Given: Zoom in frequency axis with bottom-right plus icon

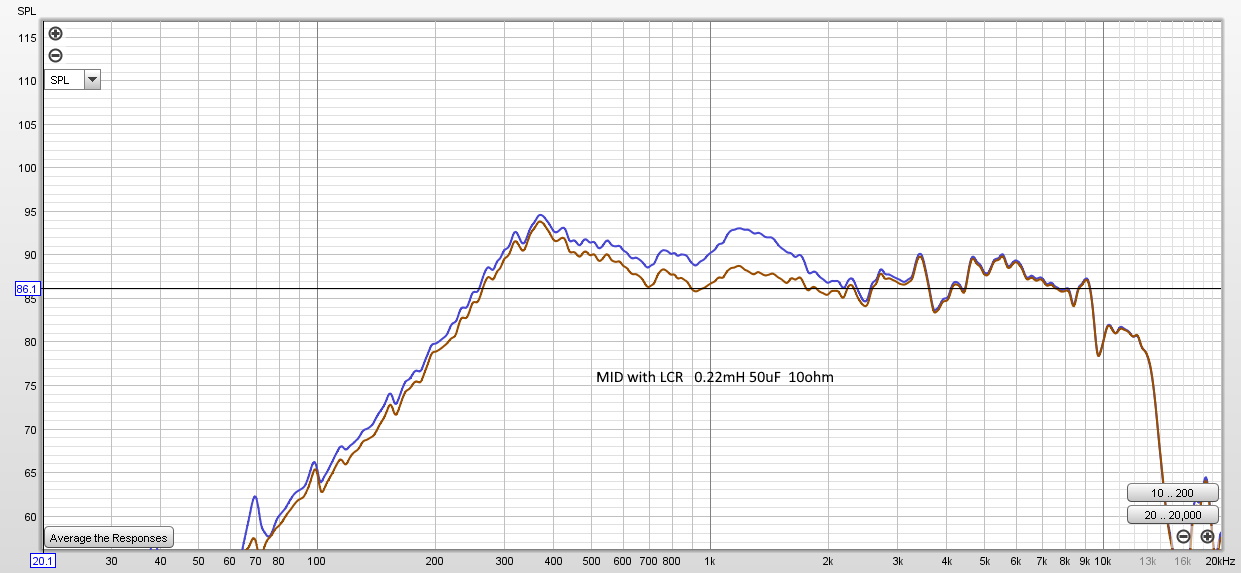Looking at the screenshot, I should 1207,537.
